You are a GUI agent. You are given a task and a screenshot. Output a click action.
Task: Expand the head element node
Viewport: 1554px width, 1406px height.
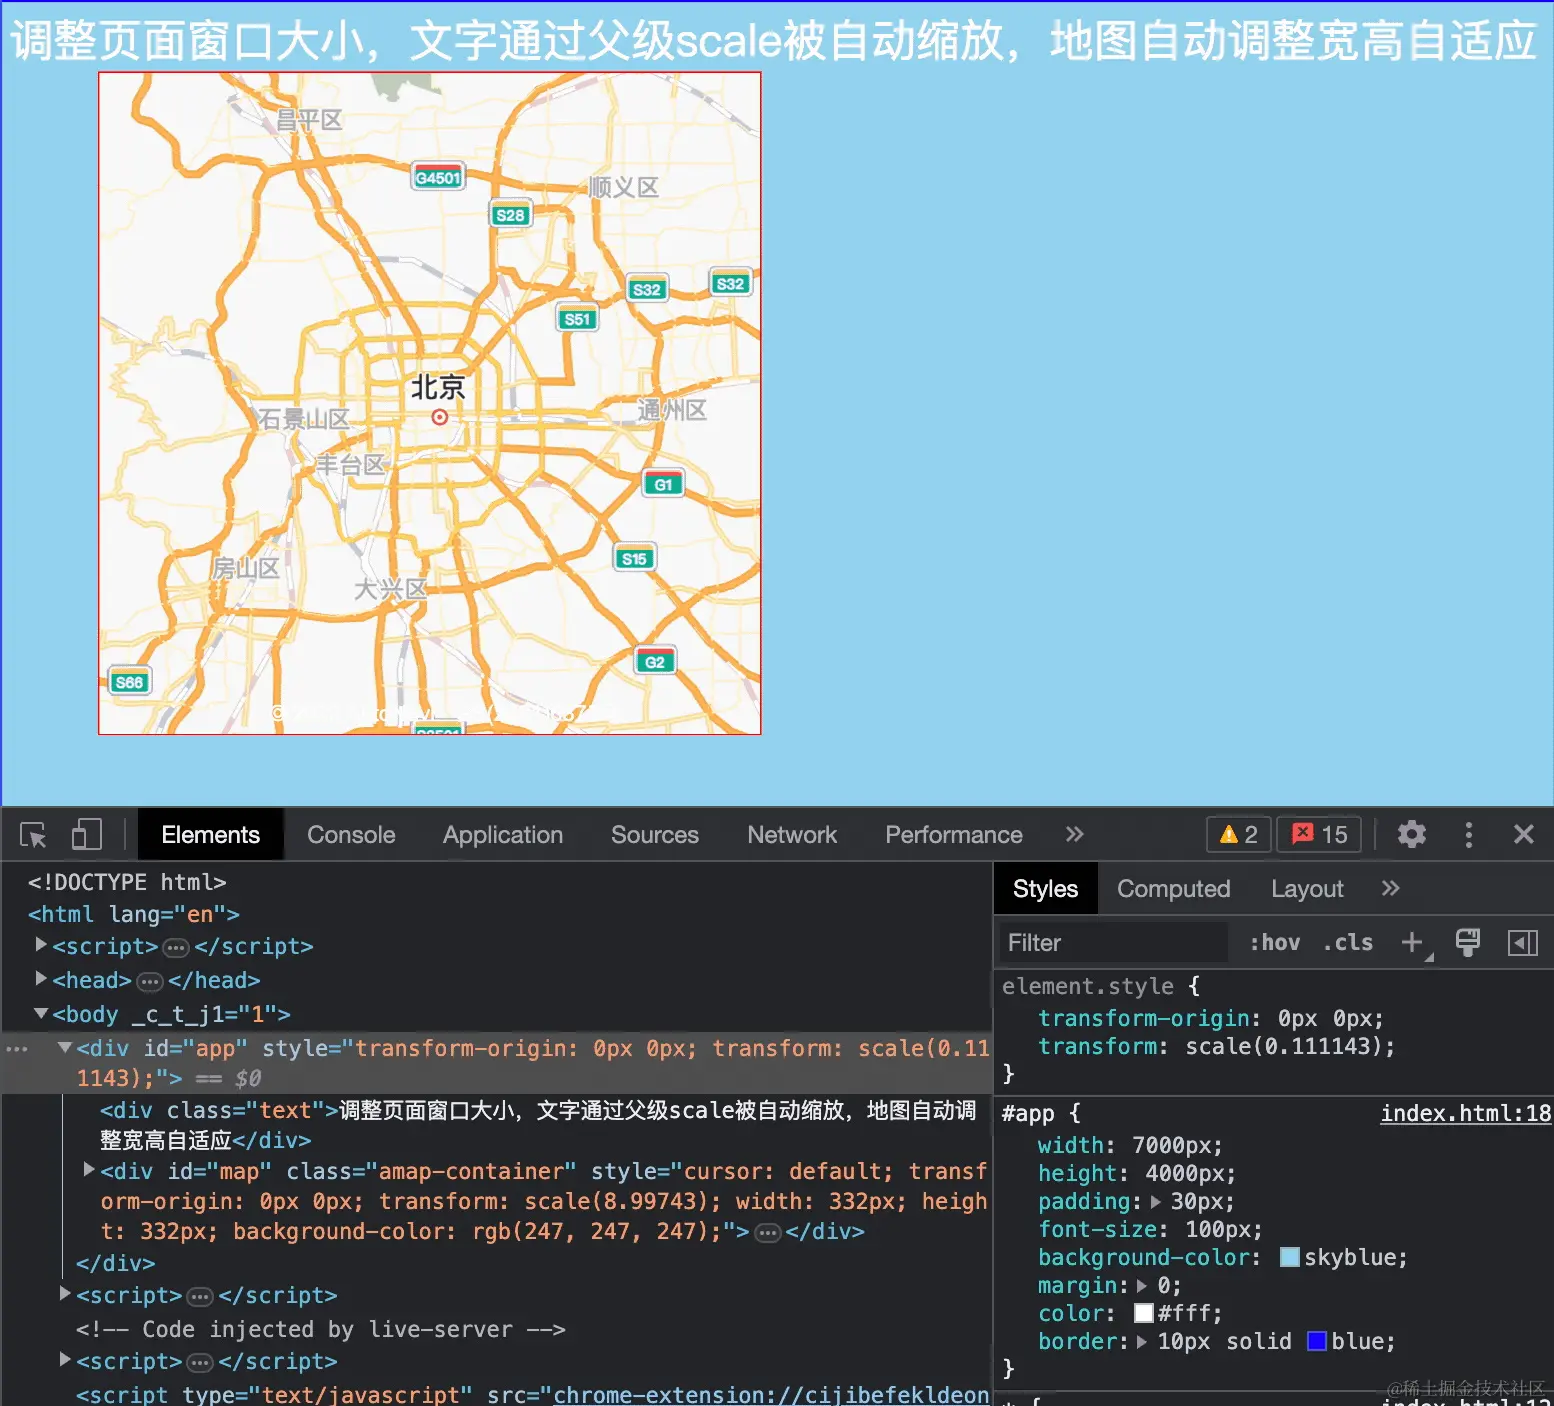(41, 979)
